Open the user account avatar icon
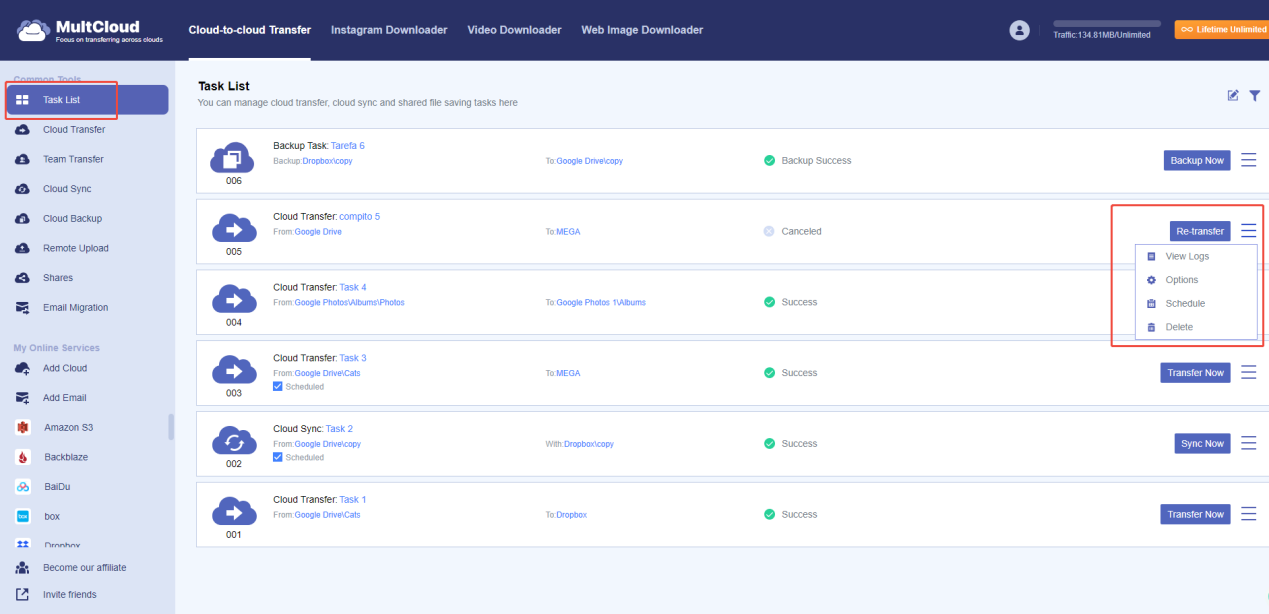 tap(1020, 30)
